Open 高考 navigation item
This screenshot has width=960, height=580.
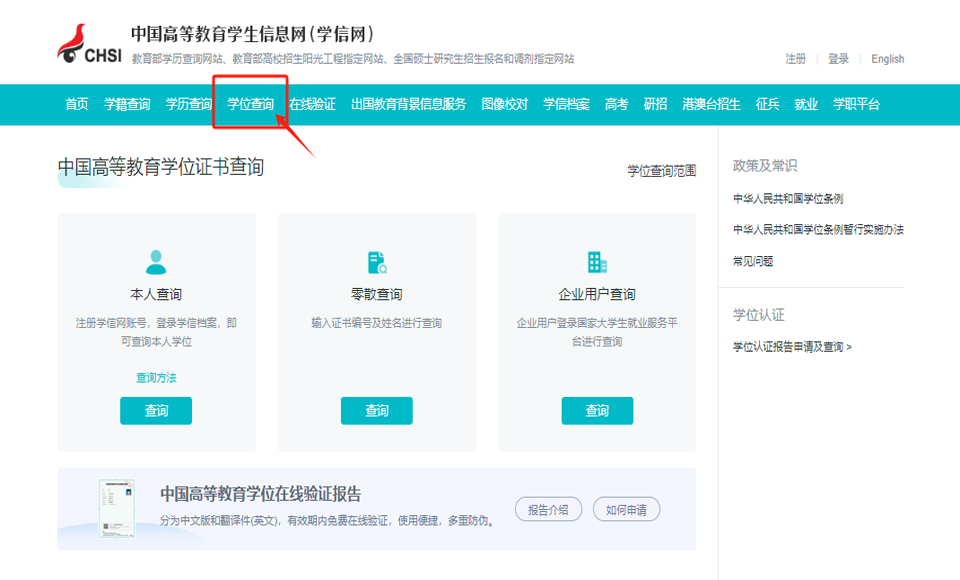[617, 104]
